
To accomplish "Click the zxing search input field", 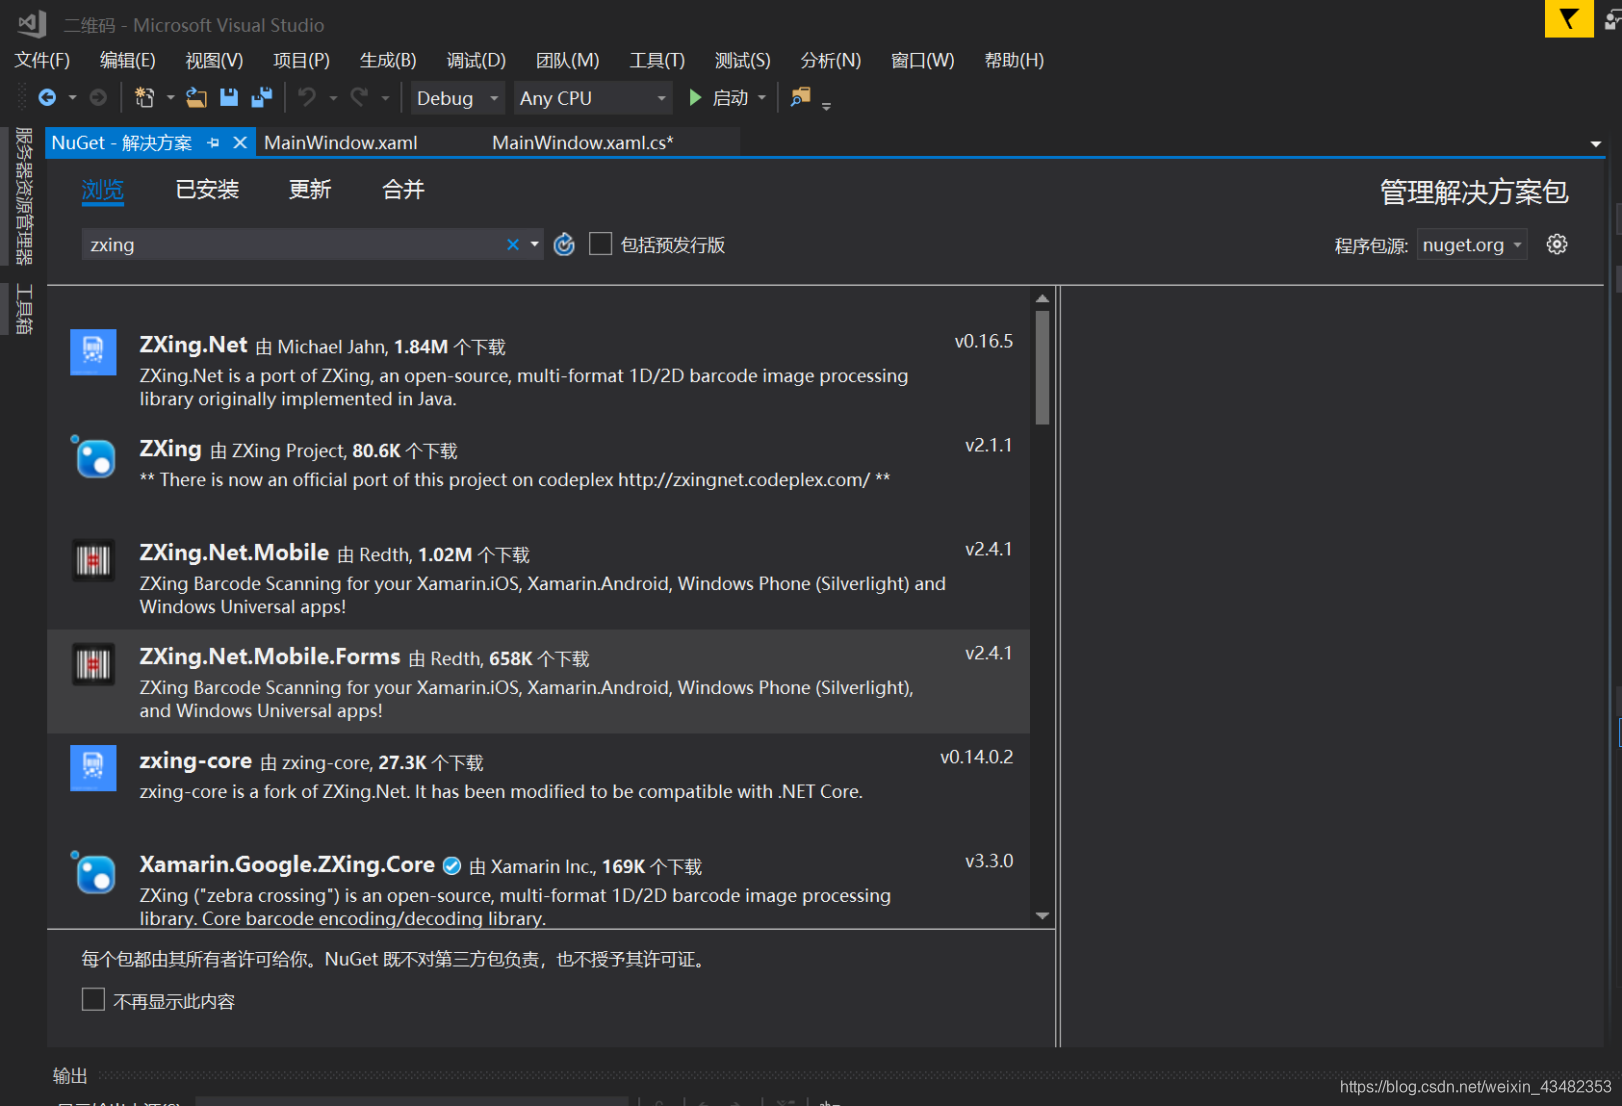I will [295, 245].
